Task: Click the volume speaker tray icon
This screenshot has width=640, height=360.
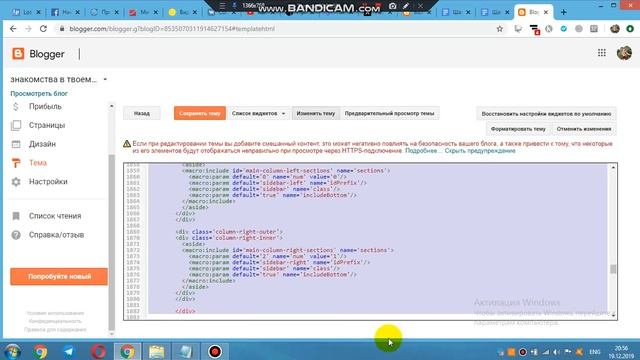Action: [x=556, y=352]
